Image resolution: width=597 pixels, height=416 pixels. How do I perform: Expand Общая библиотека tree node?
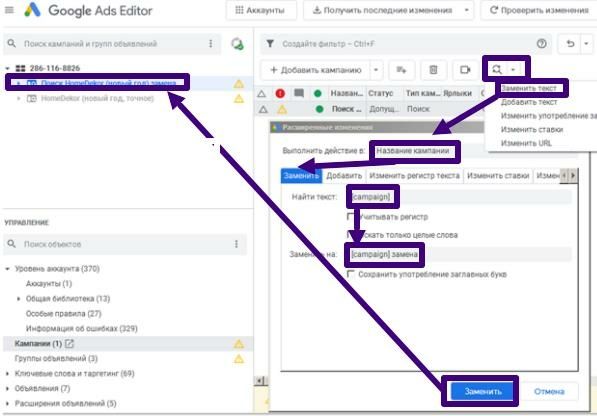click(18, 299)
